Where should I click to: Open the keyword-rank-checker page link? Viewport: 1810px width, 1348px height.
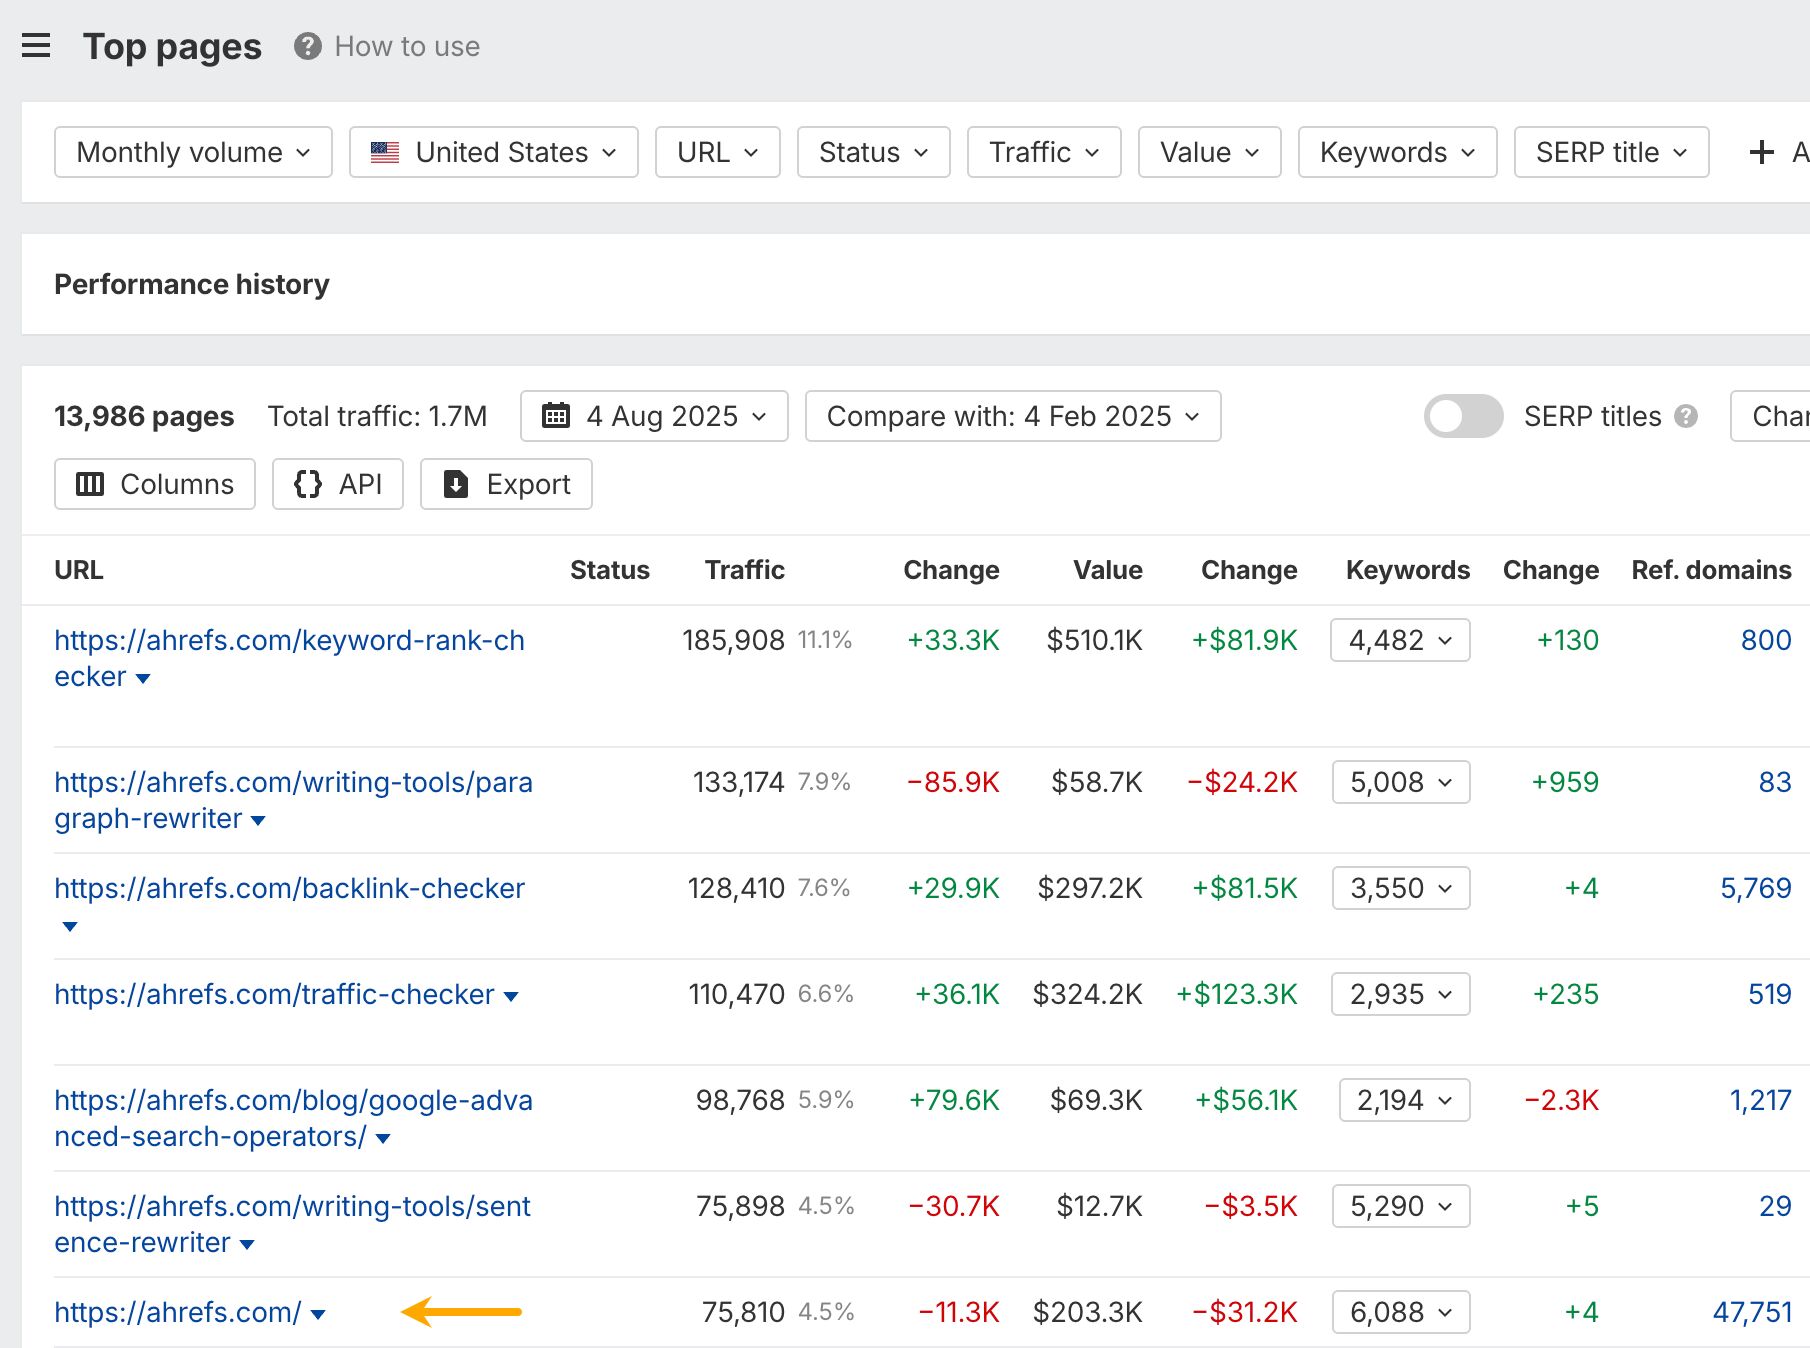tap(289, 640)
